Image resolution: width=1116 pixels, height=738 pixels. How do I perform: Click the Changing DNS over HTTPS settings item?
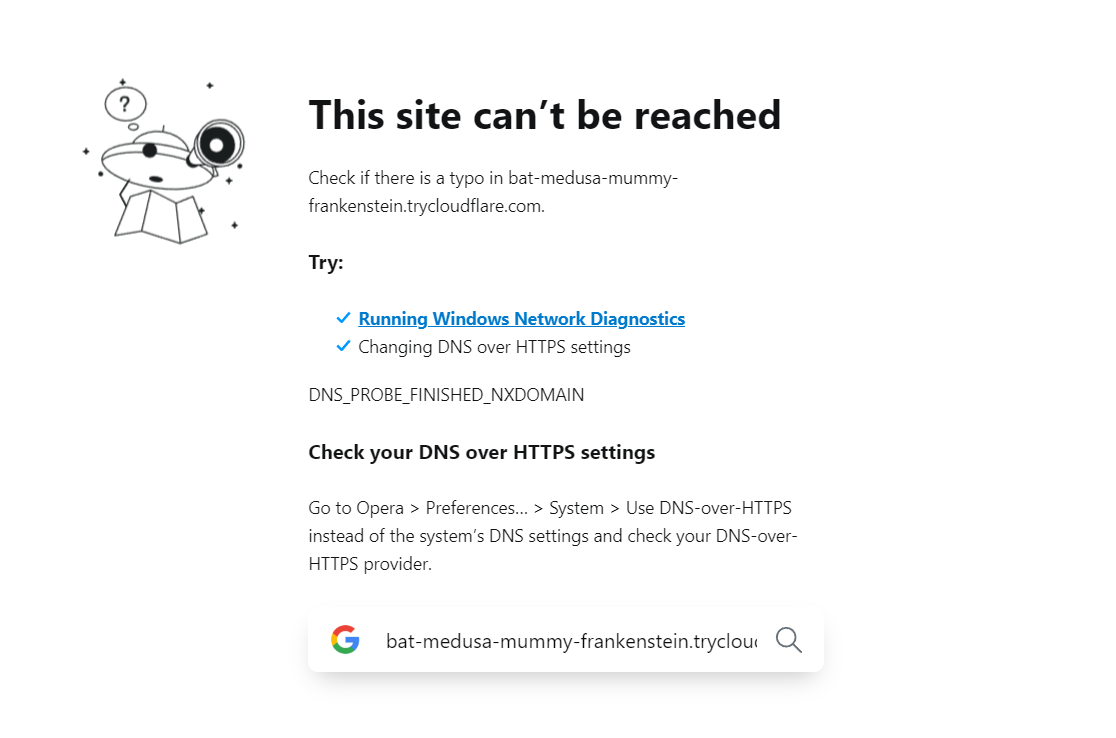pyautogui.click(x=494, y=347)
